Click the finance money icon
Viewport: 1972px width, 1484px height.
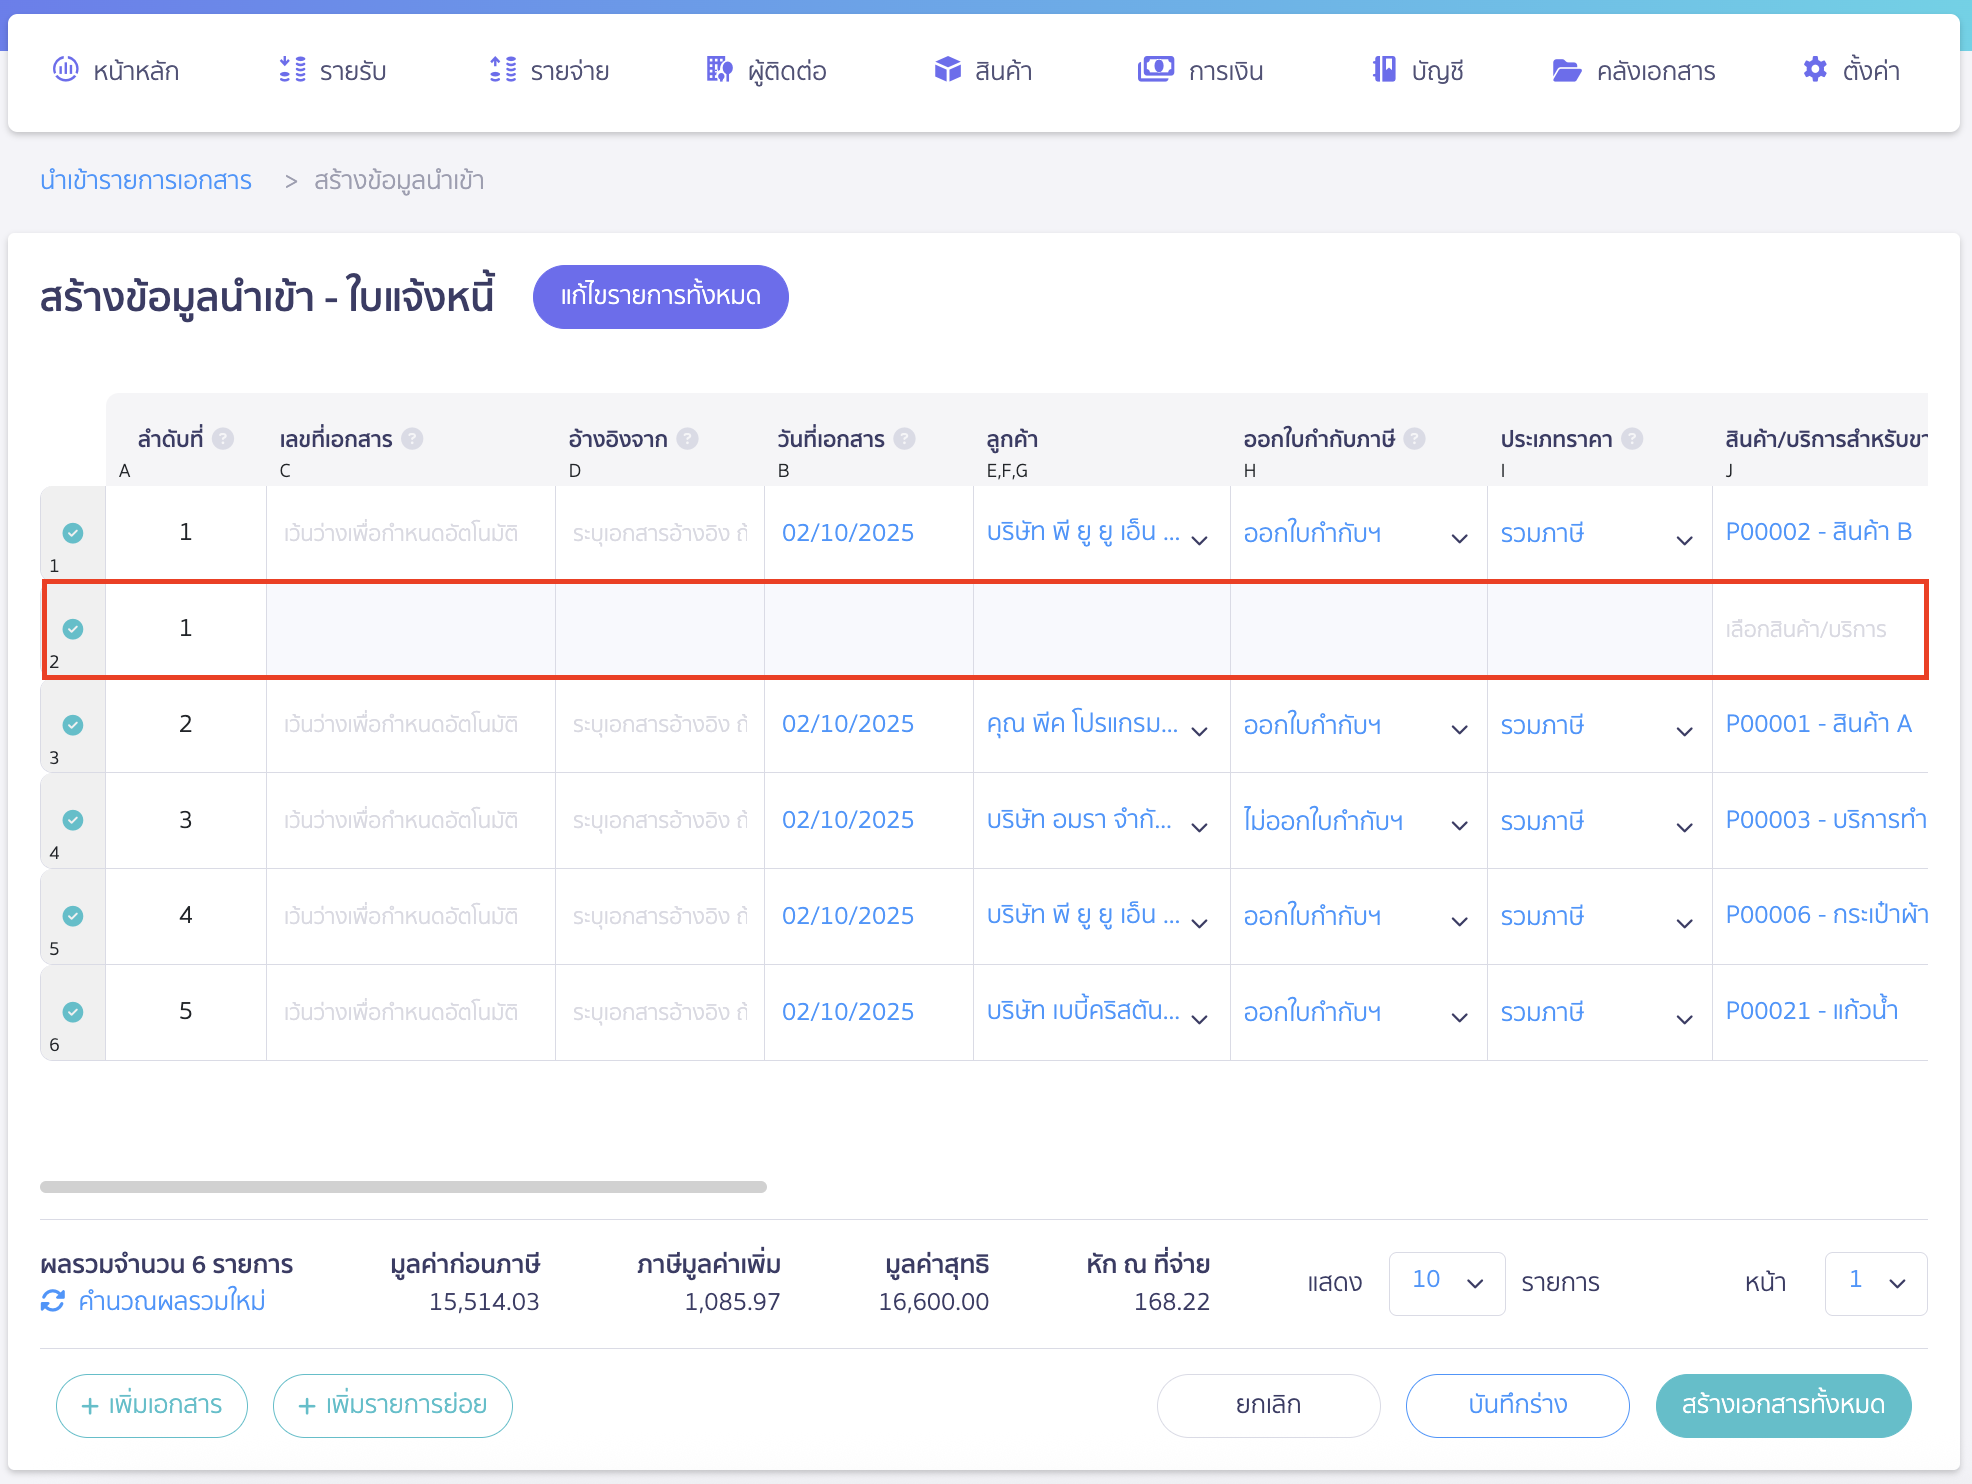pyautogui.click(x=1155, y=70)
